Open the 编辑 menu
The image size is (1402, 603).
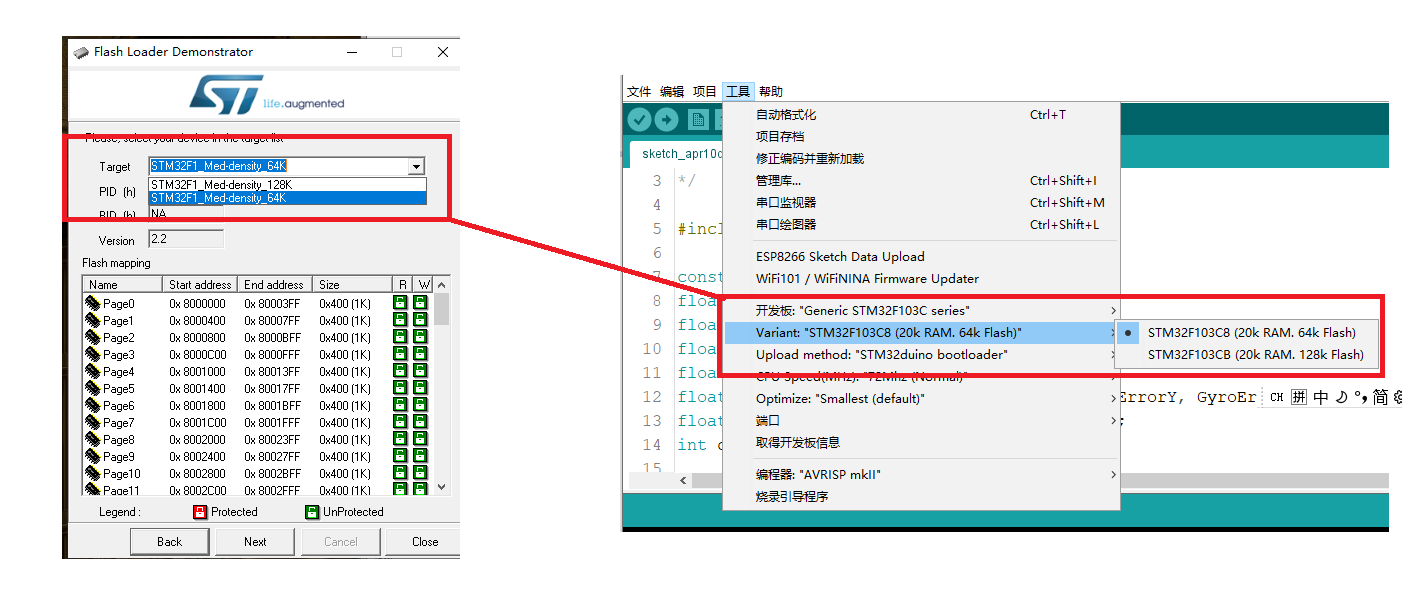click(x=672, y=91)
